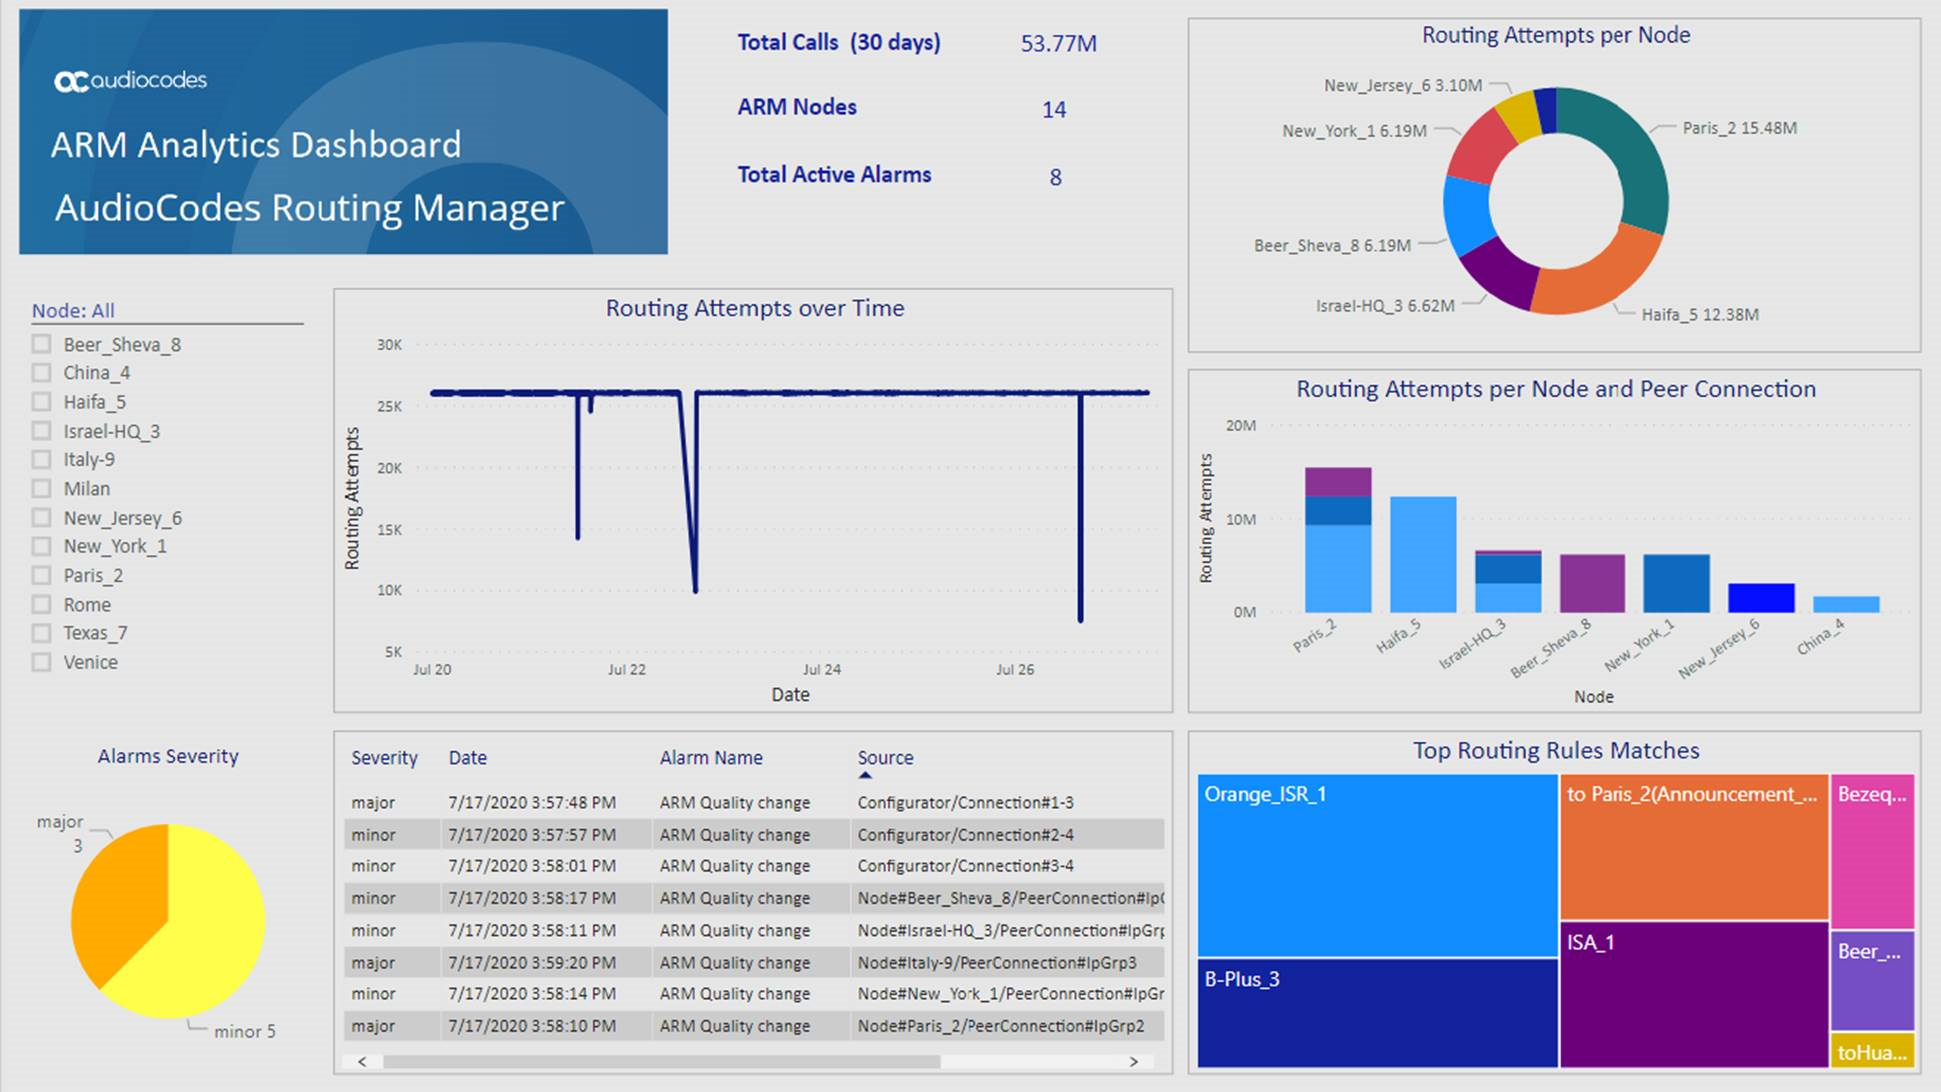1941x1092 pixels.
Task: Check the Texas_7 node checkbox
Action: [41, 633]
